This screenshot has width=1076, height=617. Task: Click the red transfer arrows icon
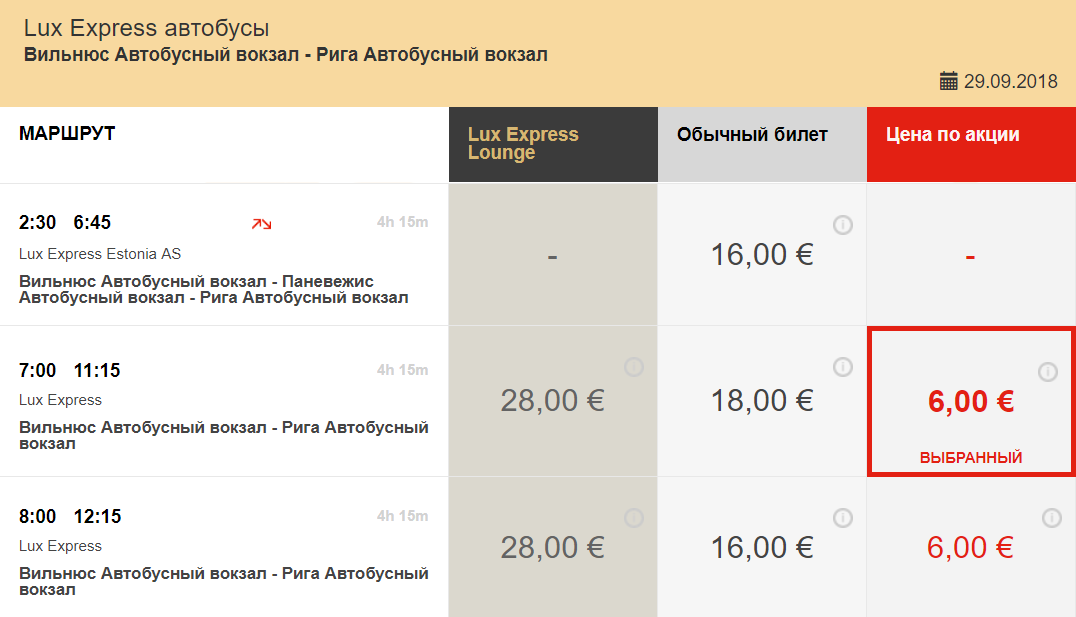pyautogui.click(x=261, y=223)
